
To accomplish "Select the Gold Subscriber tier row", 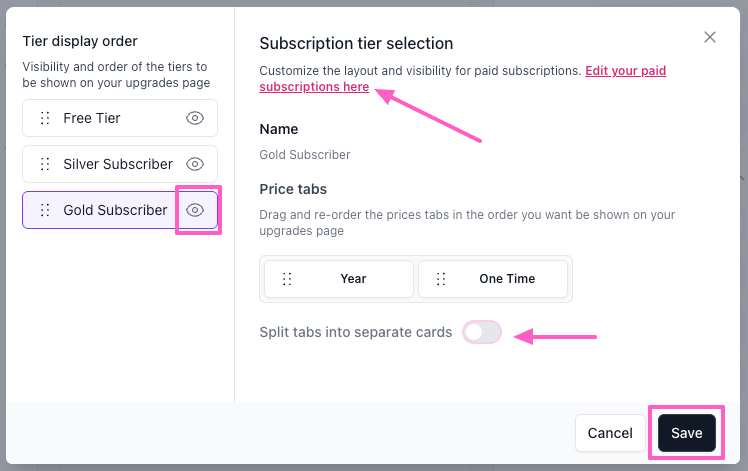I will tap(115, 210).
